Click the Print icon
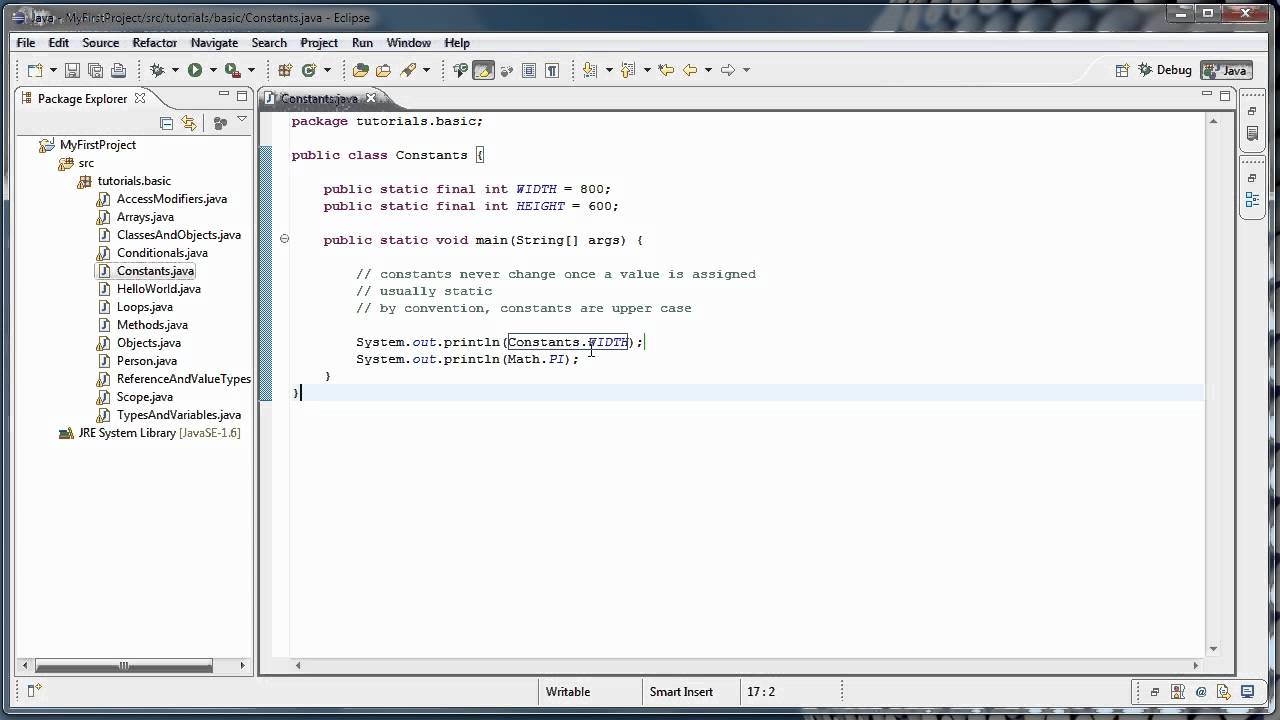Image resolution: width=1280 pixels, height=720 pixels. [x=118, y=70]
